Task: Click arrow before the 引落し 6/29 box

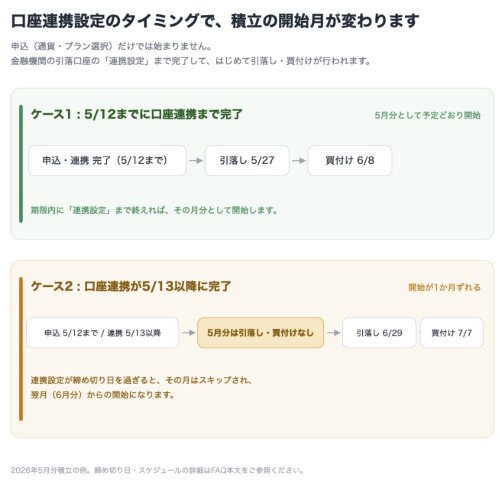Action: (x=333, y=333)
